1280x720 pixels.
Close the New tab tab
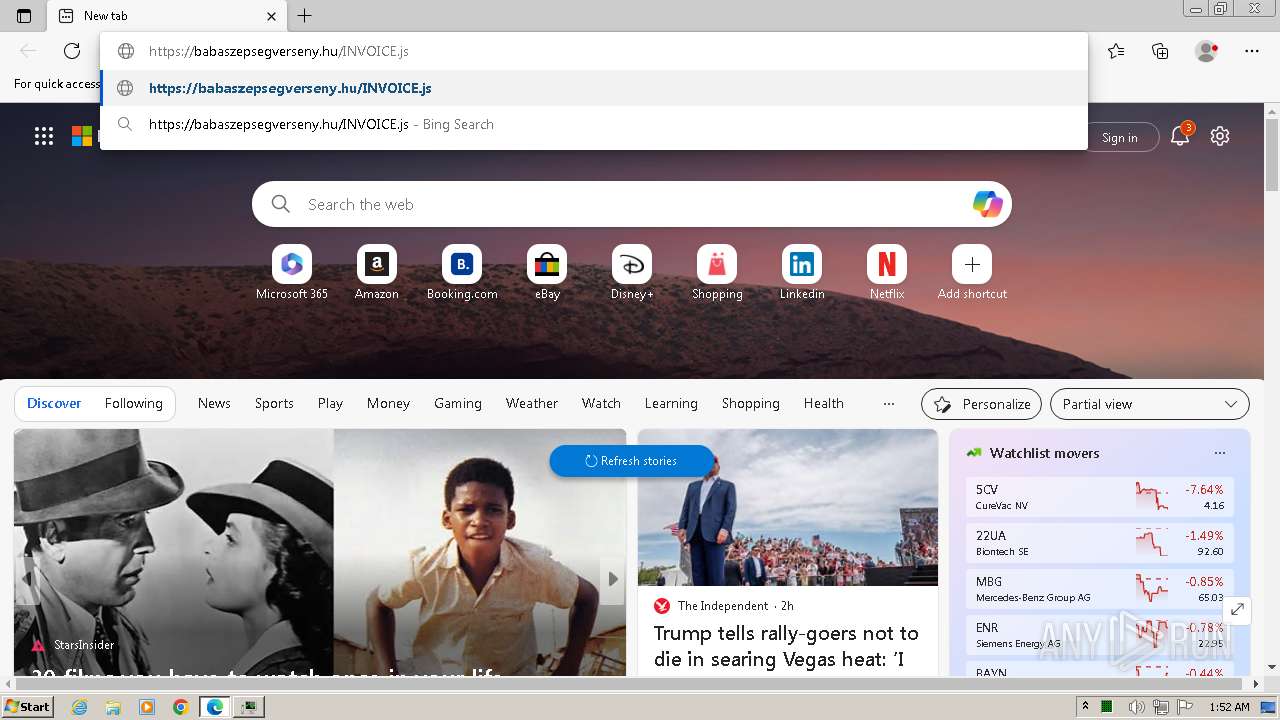(x=272, y=16)
